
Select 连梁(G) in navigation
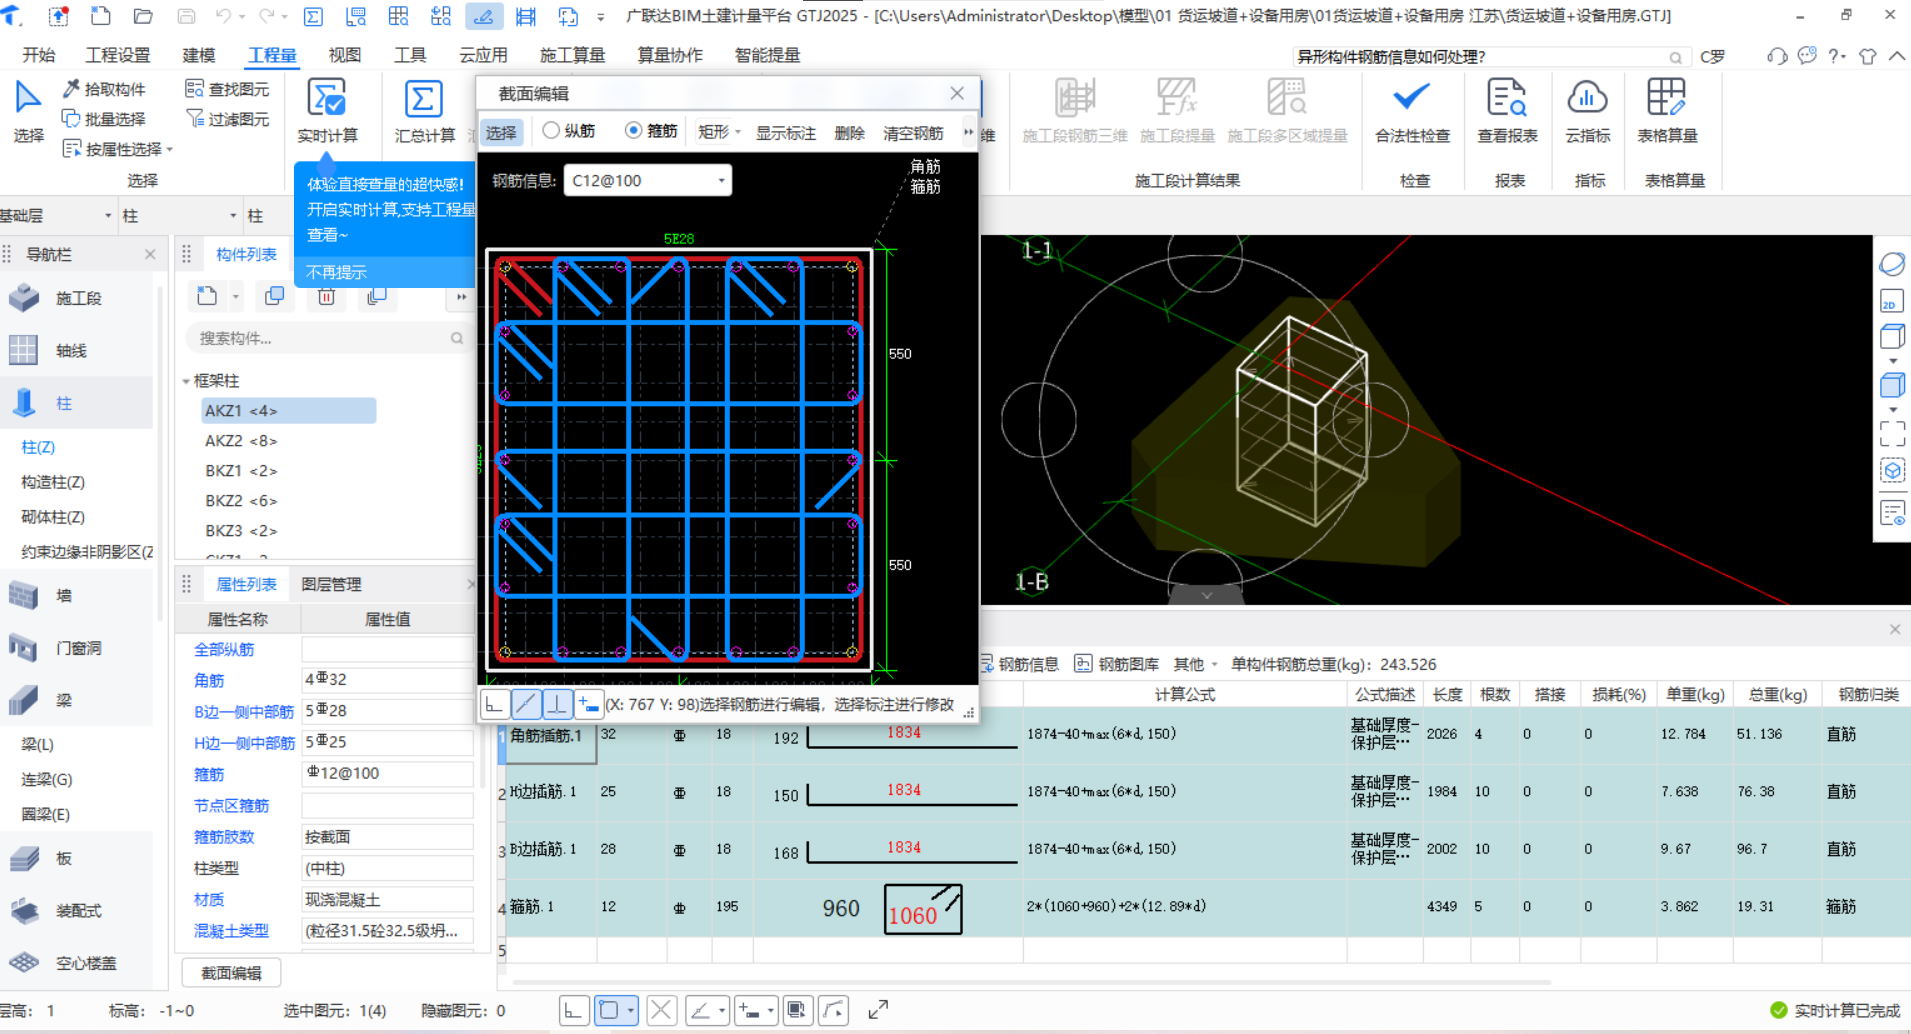47,779
